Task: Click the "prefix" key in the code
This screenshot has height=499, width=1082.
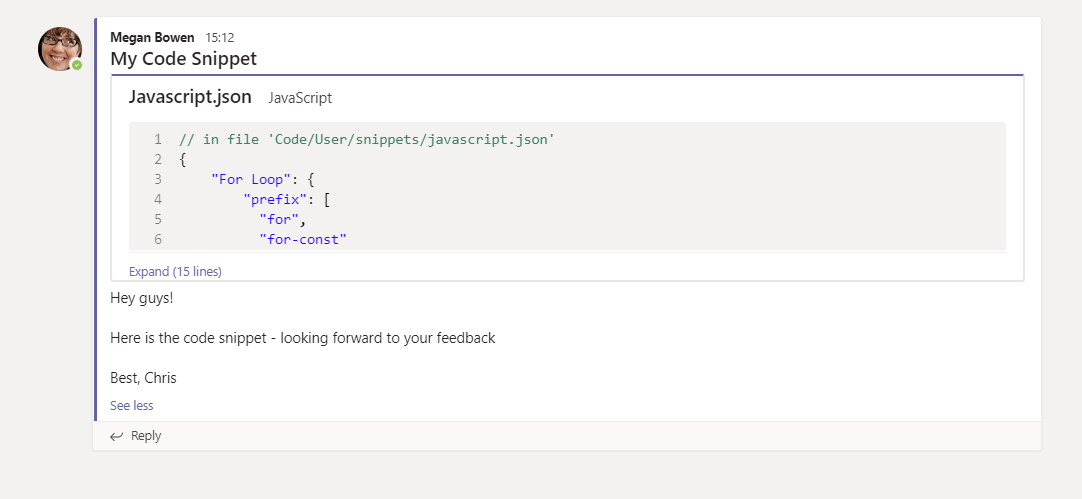Action: point(275,199)
